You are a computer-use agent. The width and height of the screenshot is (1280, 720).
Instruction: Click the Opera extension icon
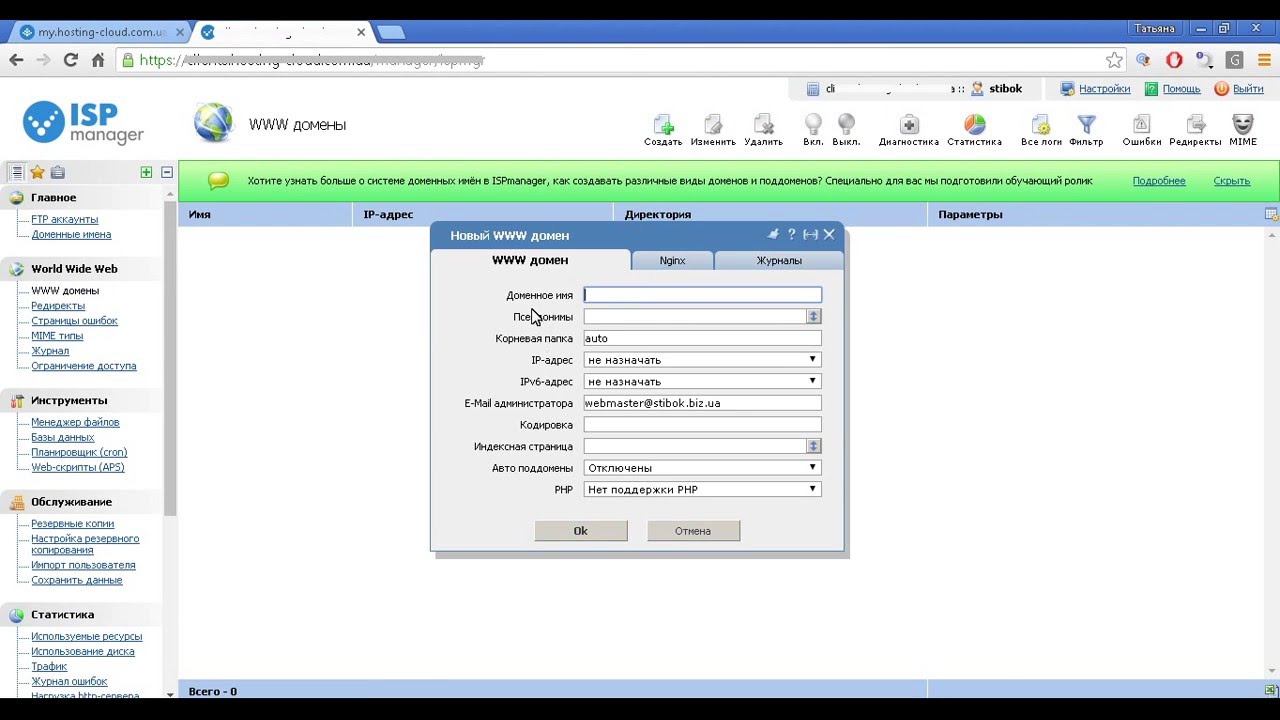tap(1174, 61)
